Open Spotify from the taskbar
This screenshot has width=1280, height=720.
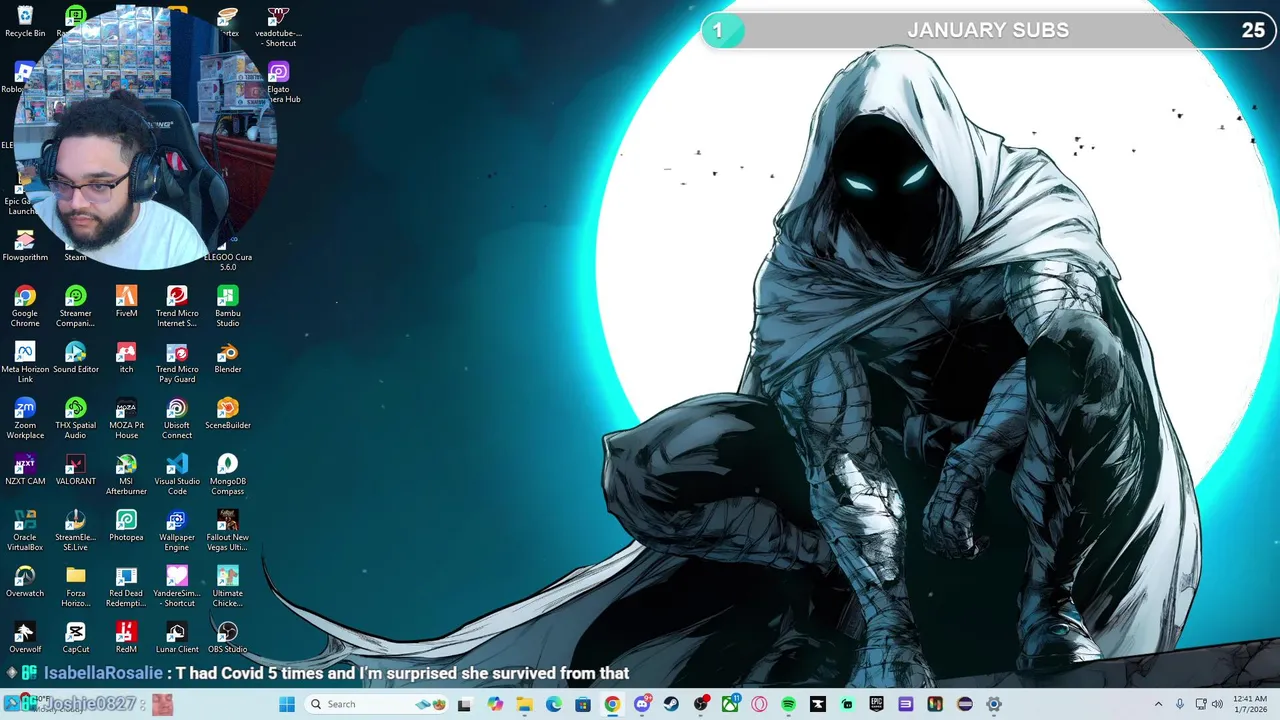pyautogui.click(x=788, y=704)
